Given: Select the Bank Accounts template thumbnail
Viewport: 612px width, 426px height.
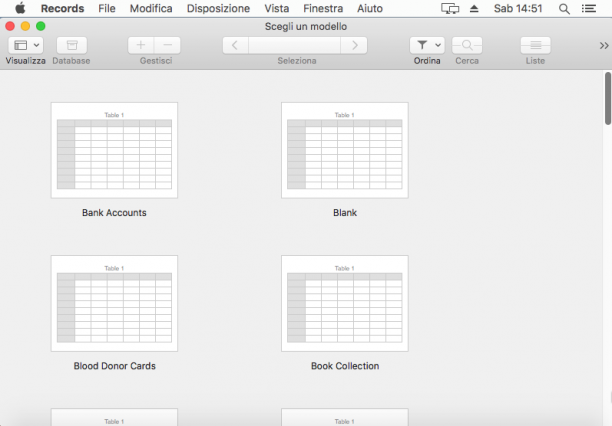Looking at the screenshot, I should point(114,150).
